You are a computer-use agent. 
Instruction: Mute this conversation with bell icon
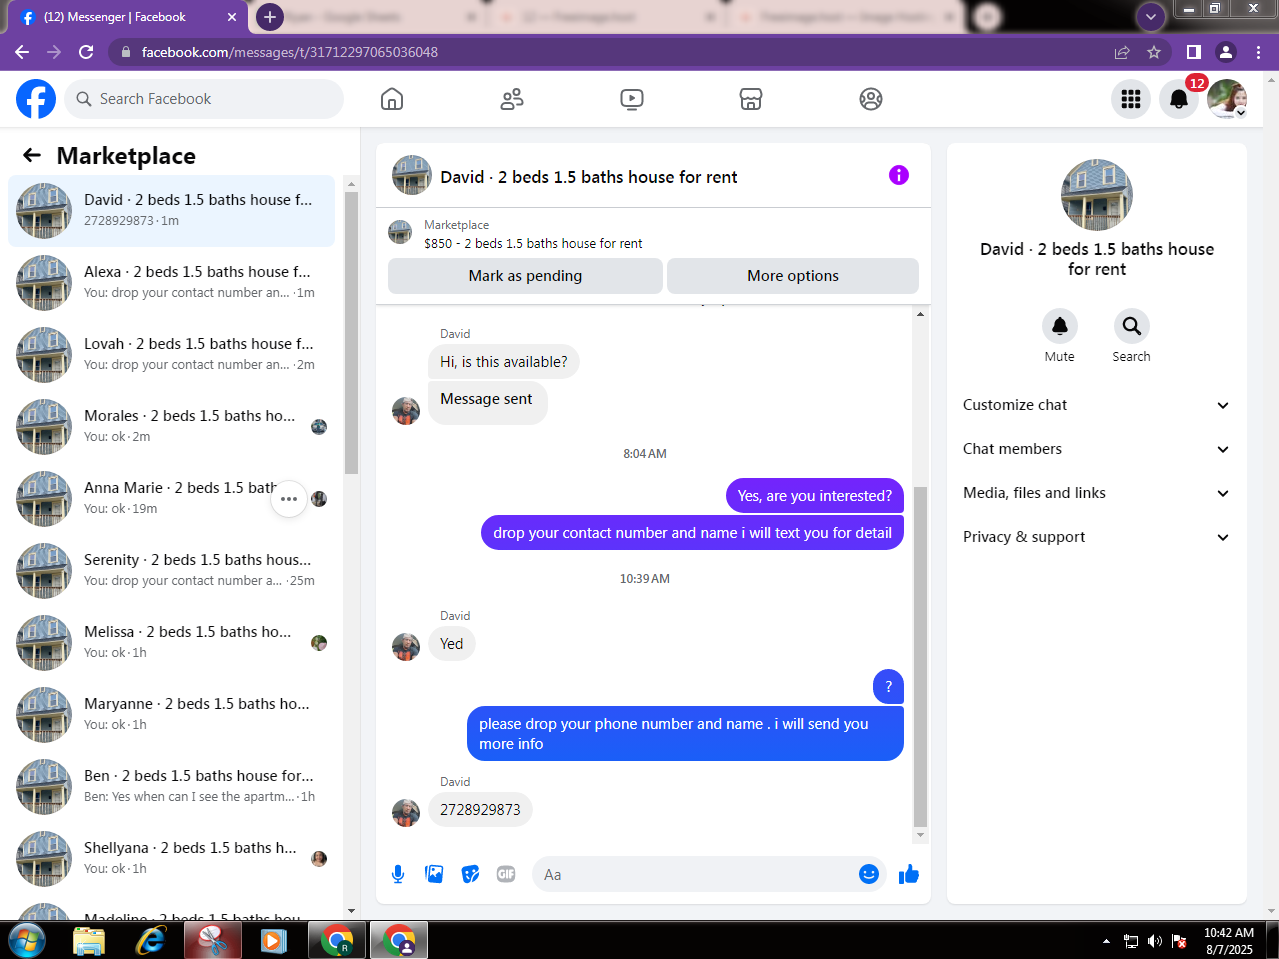click(1060, 326)
